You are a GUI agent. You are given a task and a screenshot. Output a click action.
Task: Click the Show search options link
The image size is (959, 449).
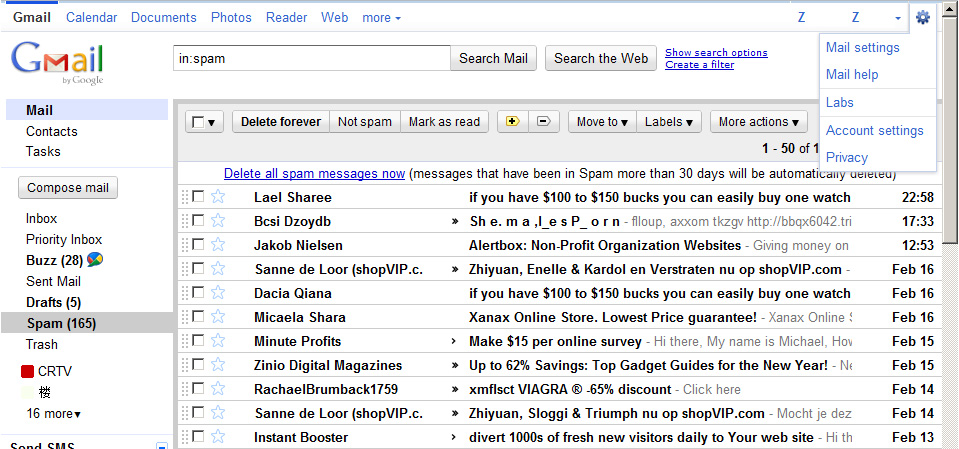[x=716, y=53]
